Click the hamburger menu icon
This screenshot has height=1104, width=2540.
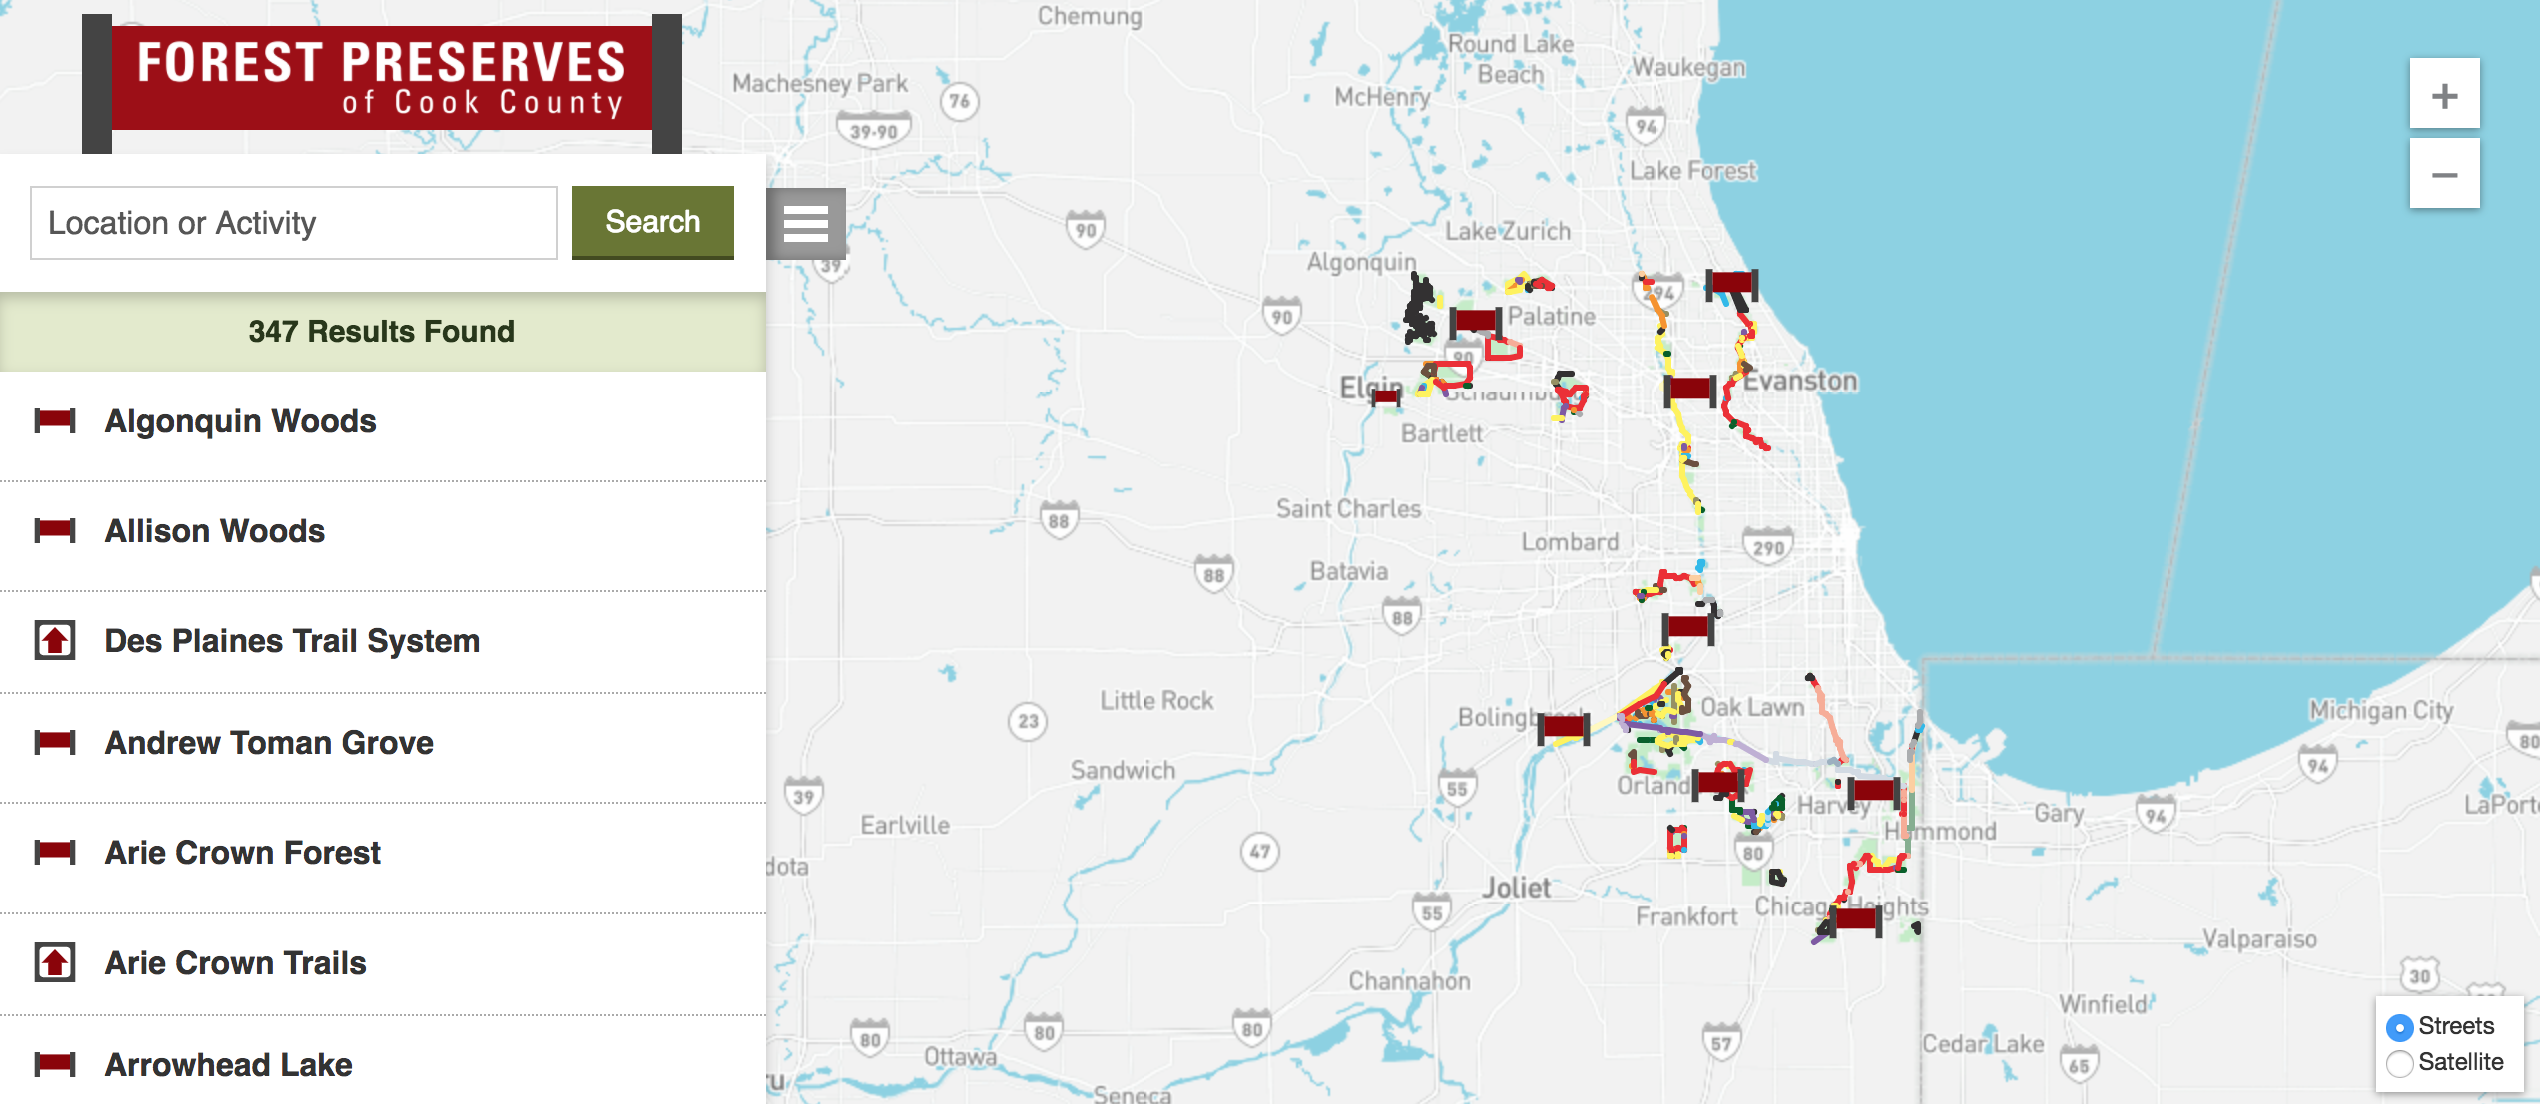(805, 223)
